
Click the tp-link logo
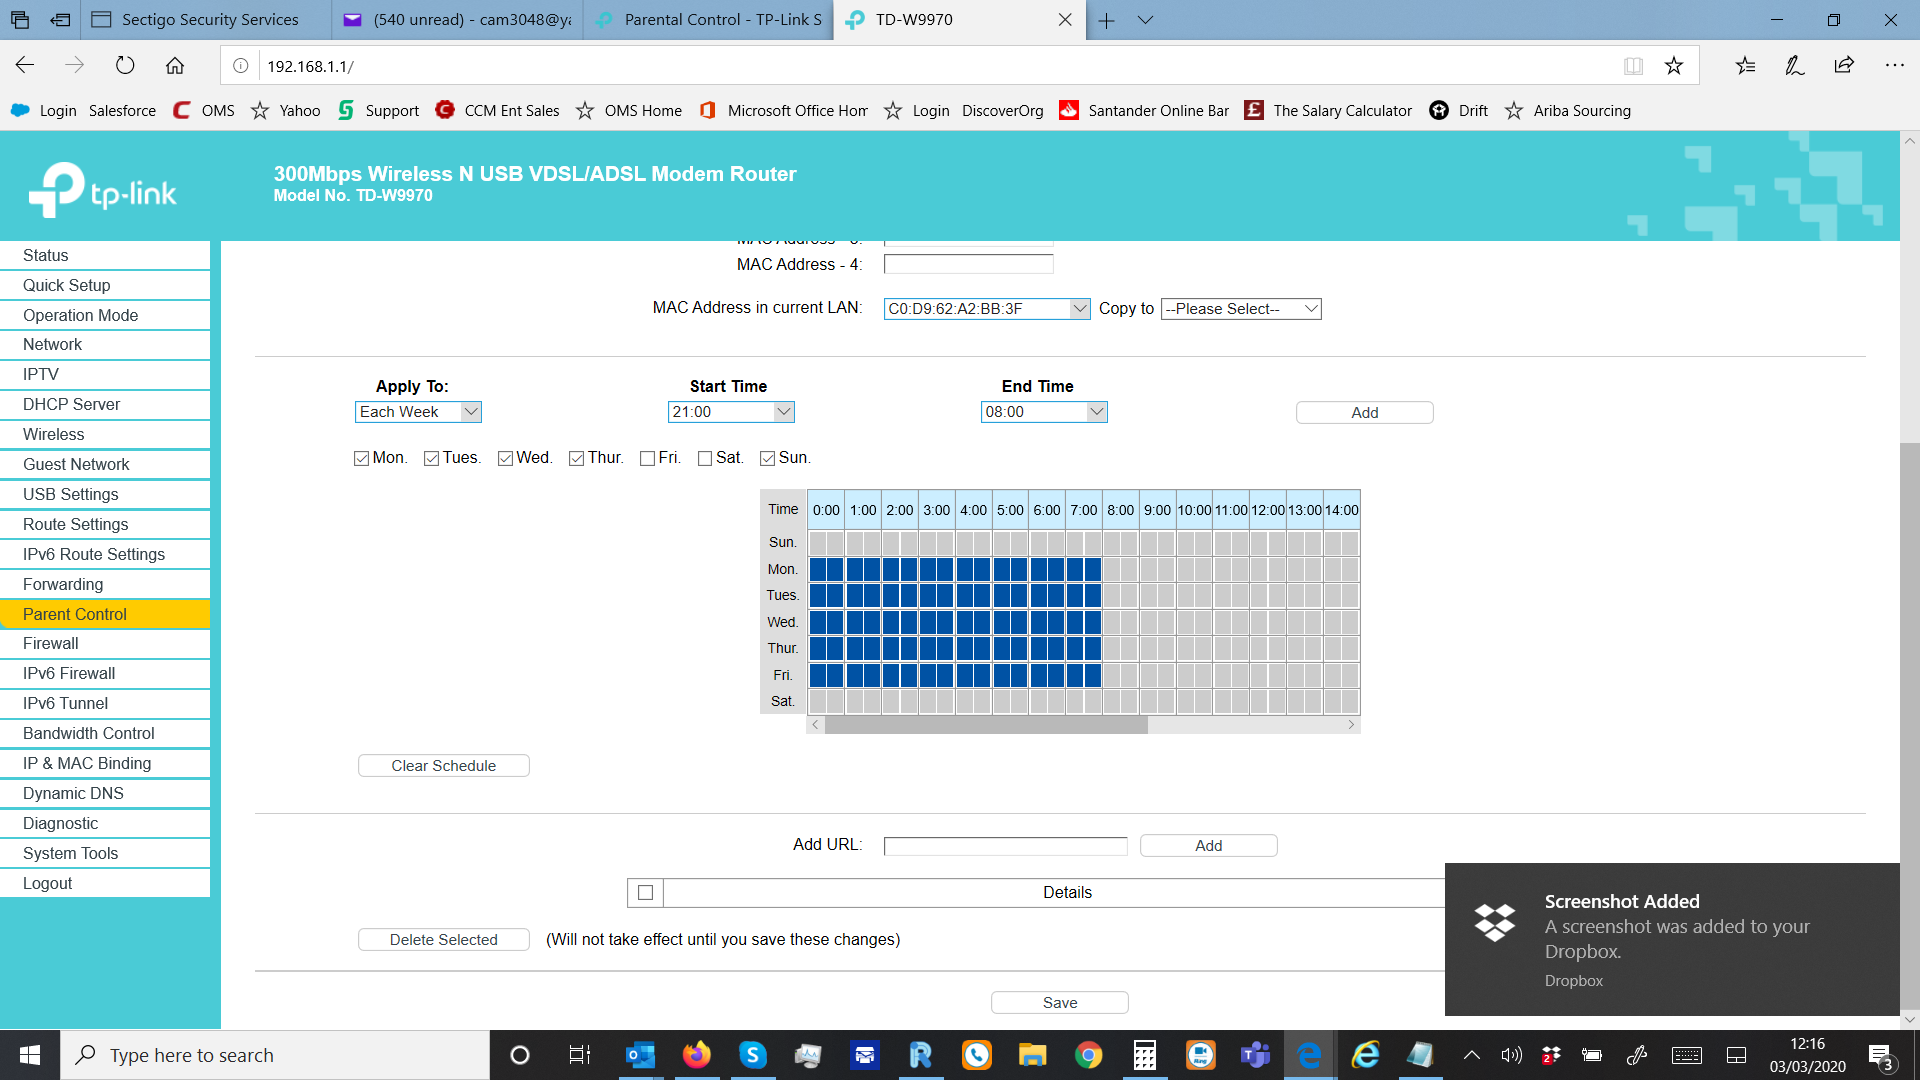click(102, 190)
